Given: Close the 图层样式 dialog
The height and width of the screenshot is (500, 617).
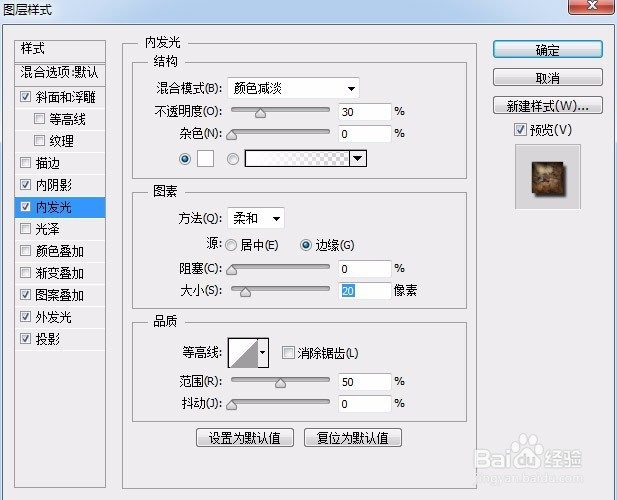Looking at the screenshot, I should [592, 6].
